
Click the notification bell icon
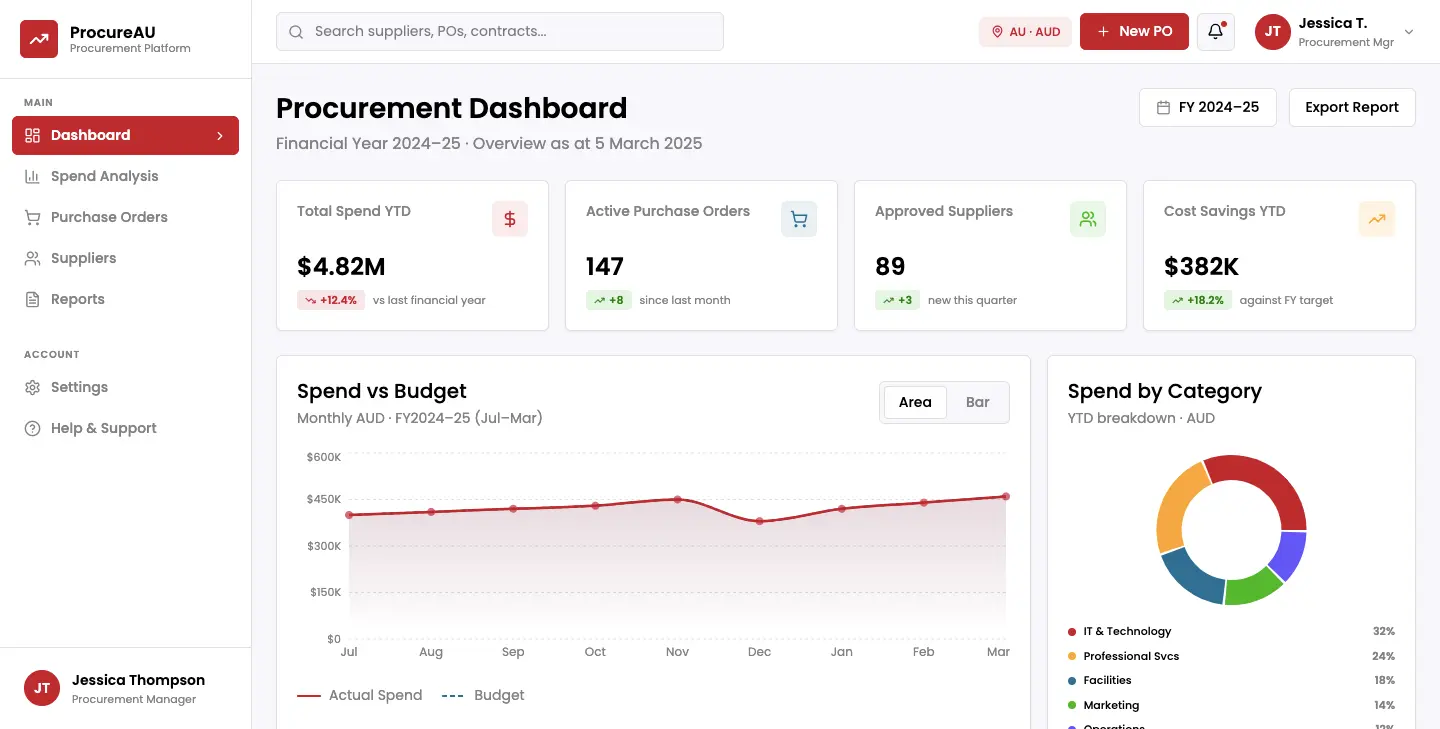pos(1215,32)
